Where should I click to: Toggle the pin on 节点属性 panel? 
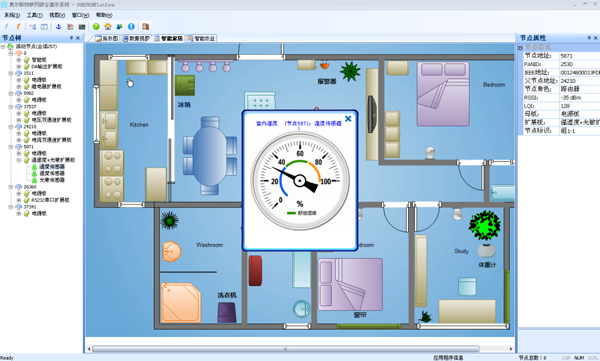pos(589,38)
